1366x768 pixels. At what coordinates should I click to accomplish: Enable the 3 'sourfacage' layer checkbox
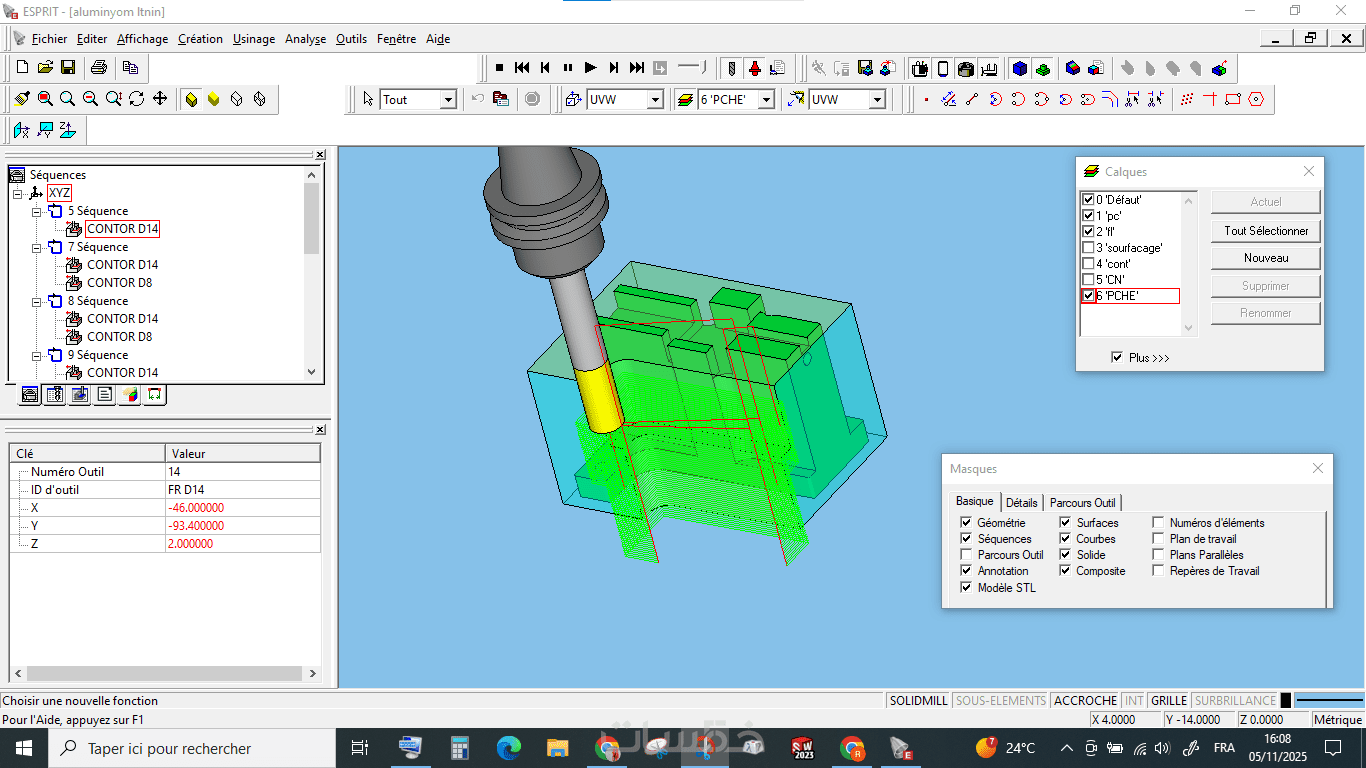1088,247
